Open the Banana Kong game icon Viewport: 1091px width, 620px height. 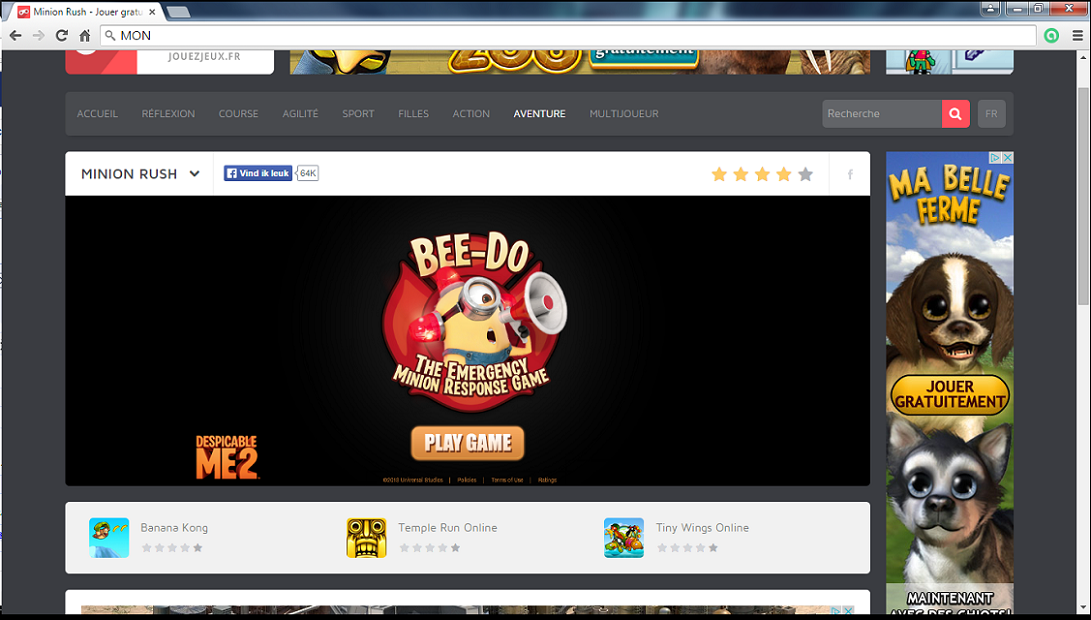(109, 537)
